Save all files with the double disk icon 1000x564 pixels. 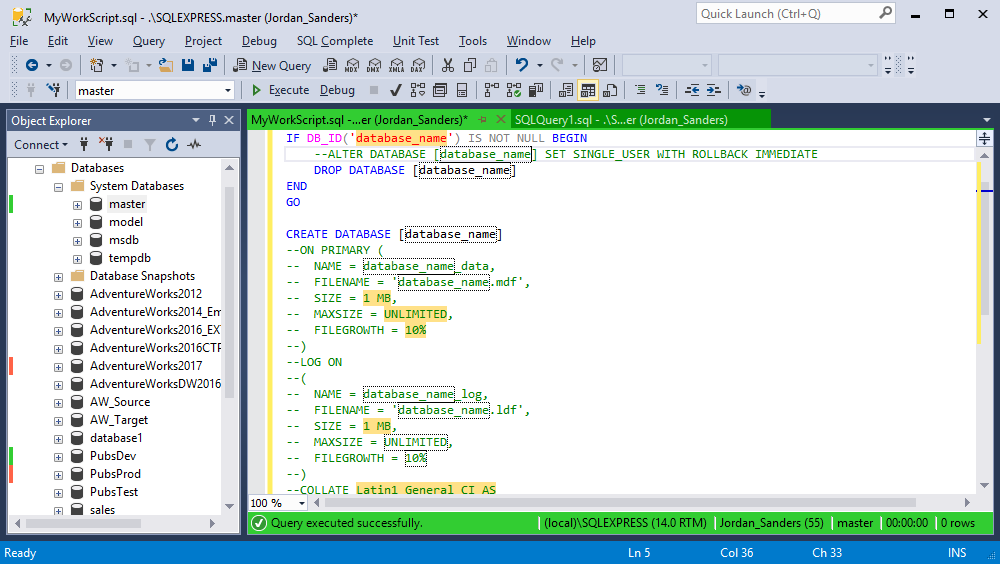pyautogui.click(x=210, y=65)
